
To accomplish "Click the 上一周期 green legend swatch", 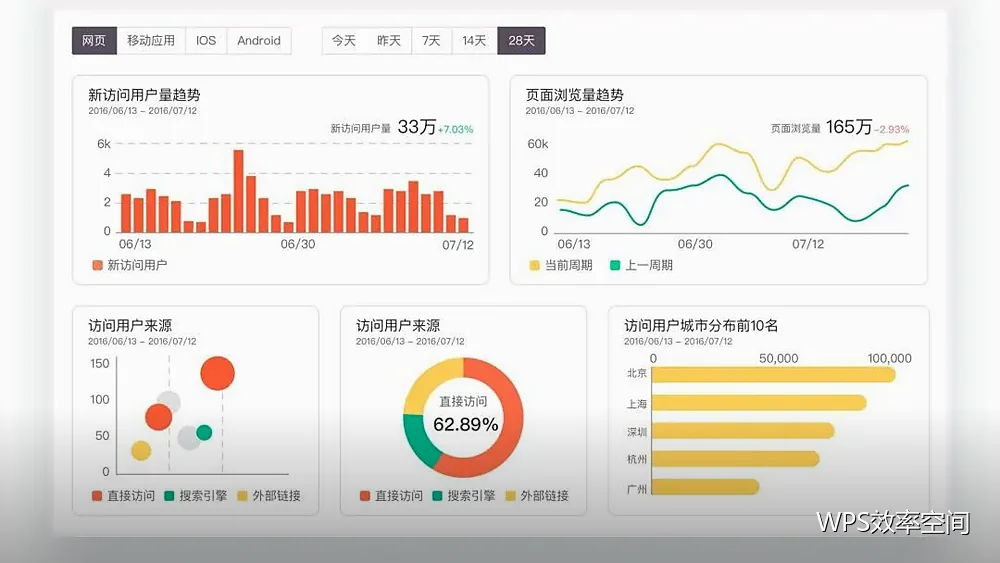I will tap(615, 265).
